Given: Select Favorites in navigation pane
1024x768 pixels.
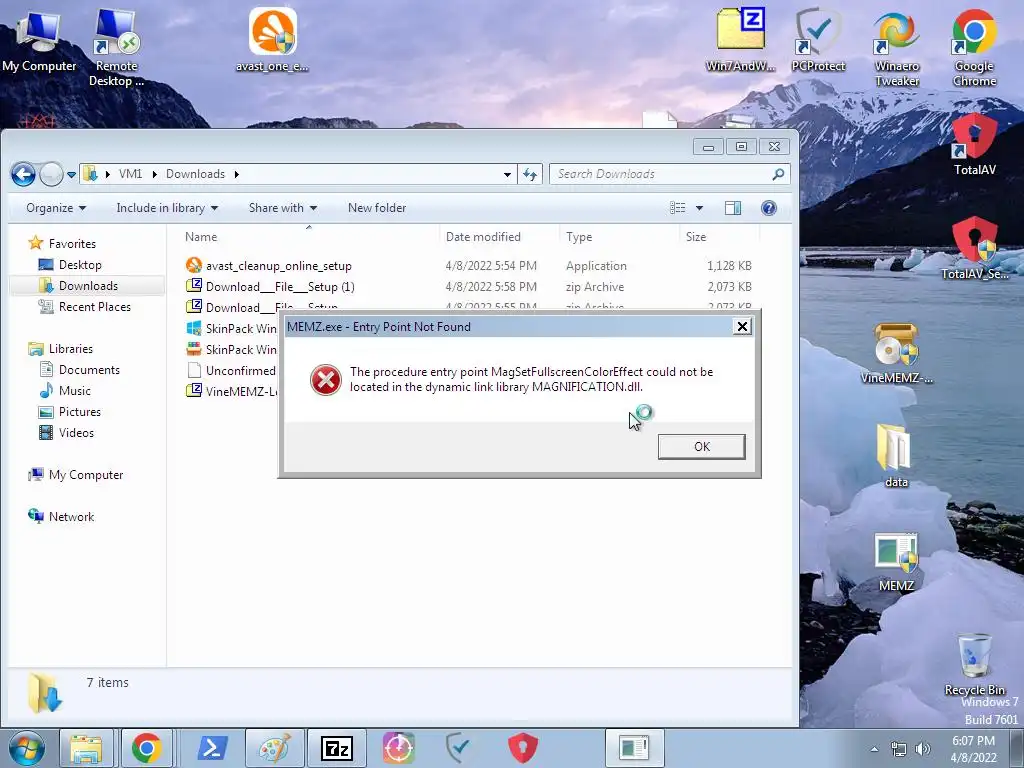Looking at the screenshot, I should (x=72, y=244).
